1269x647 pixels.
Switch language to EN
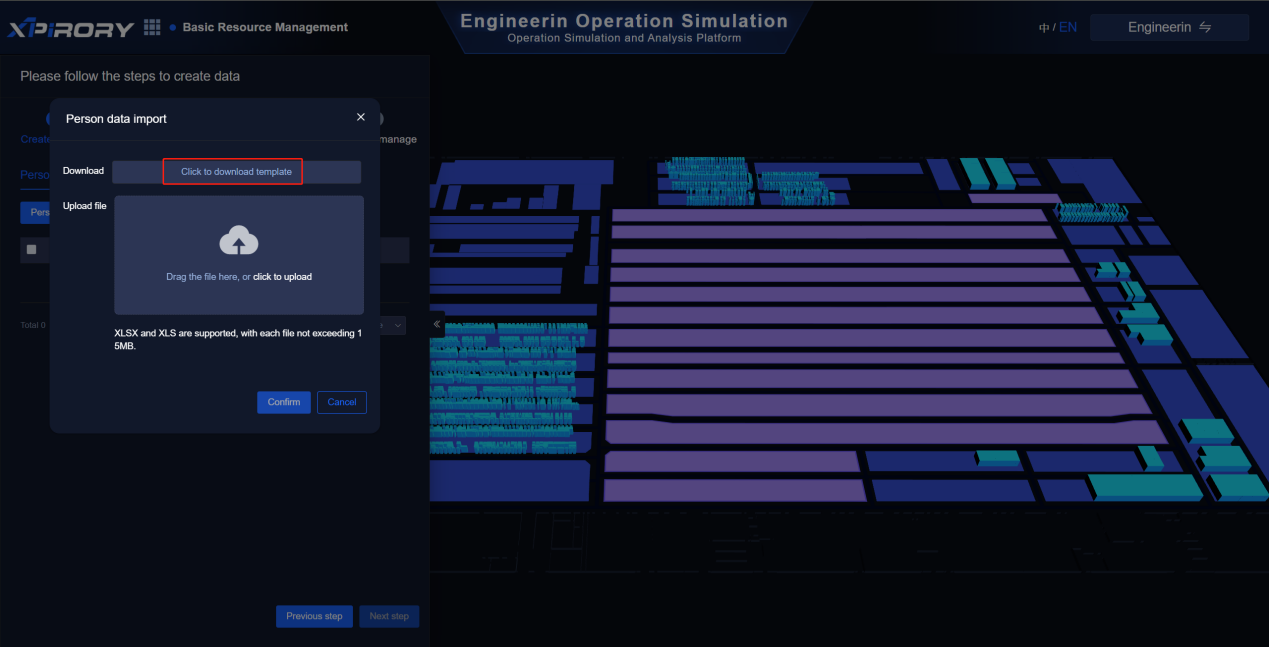pyautogui.click(x=1068, y=28)
